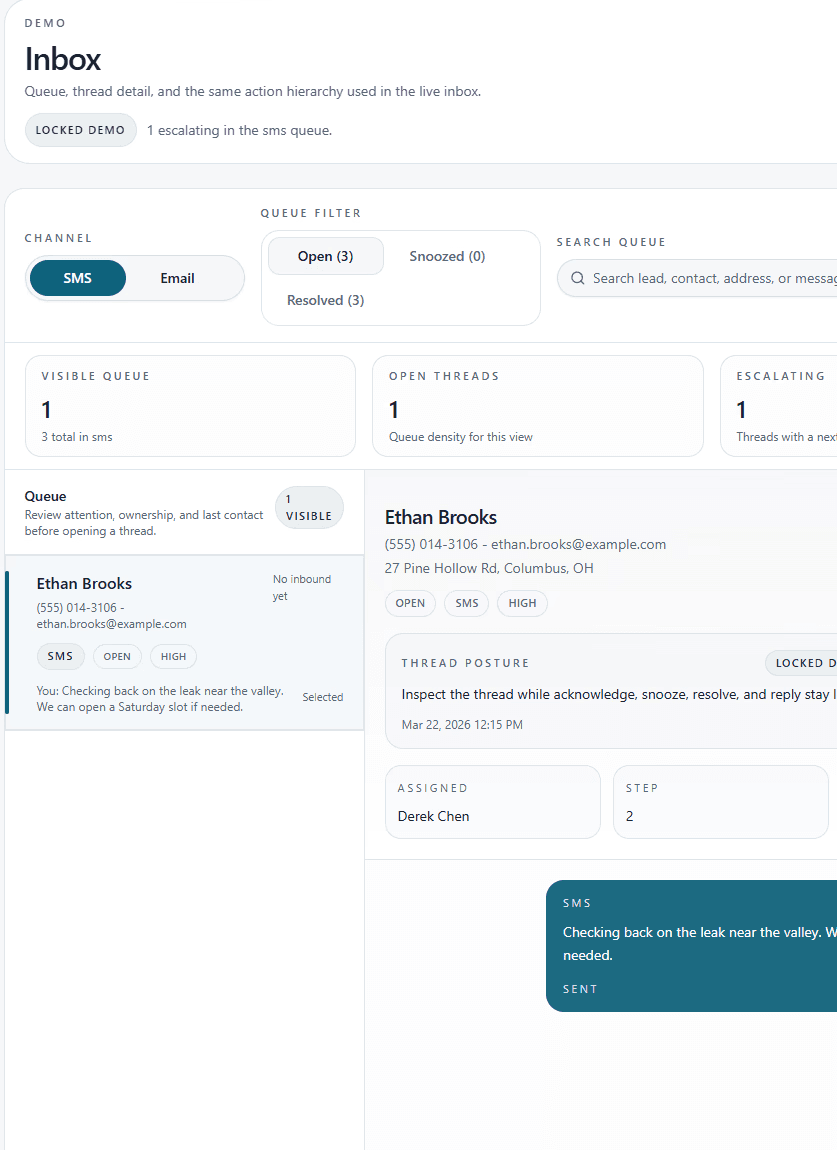Click the Visible Queue stat card
Viewport: 837px width, 1150px height.
click(191, 406)
